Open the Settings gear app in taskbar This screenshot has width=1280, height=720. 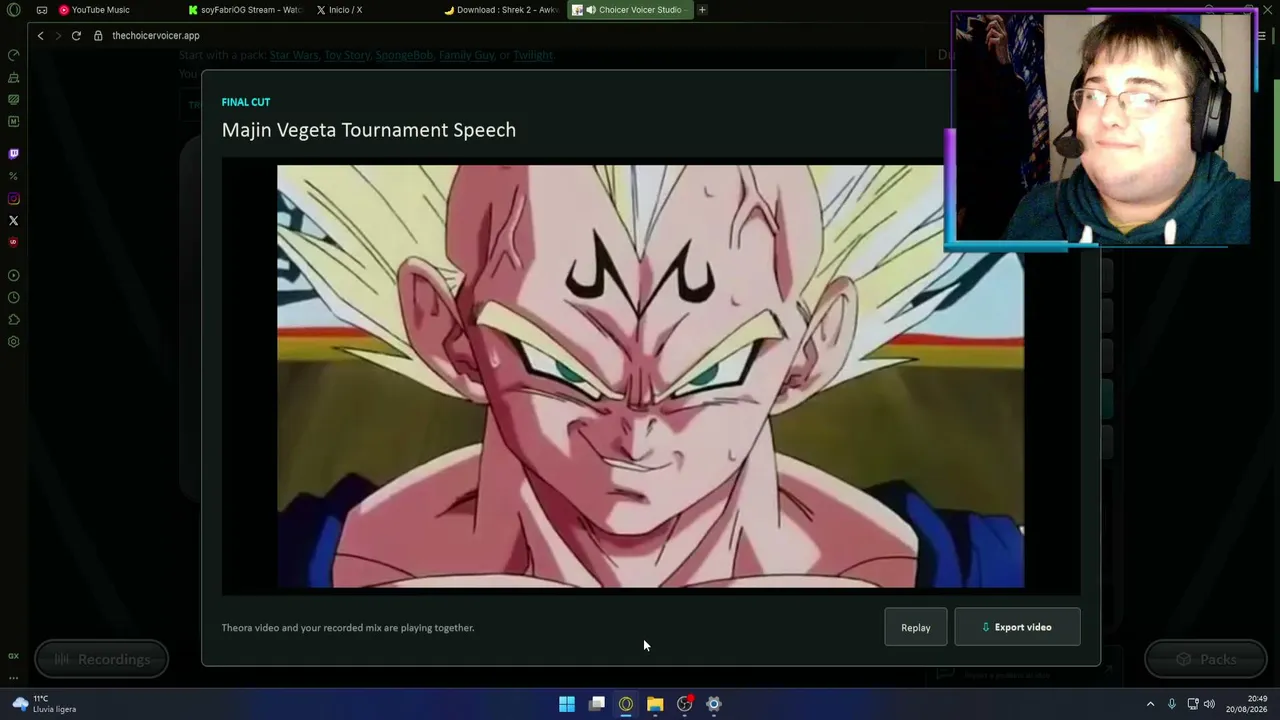point(714,704)
